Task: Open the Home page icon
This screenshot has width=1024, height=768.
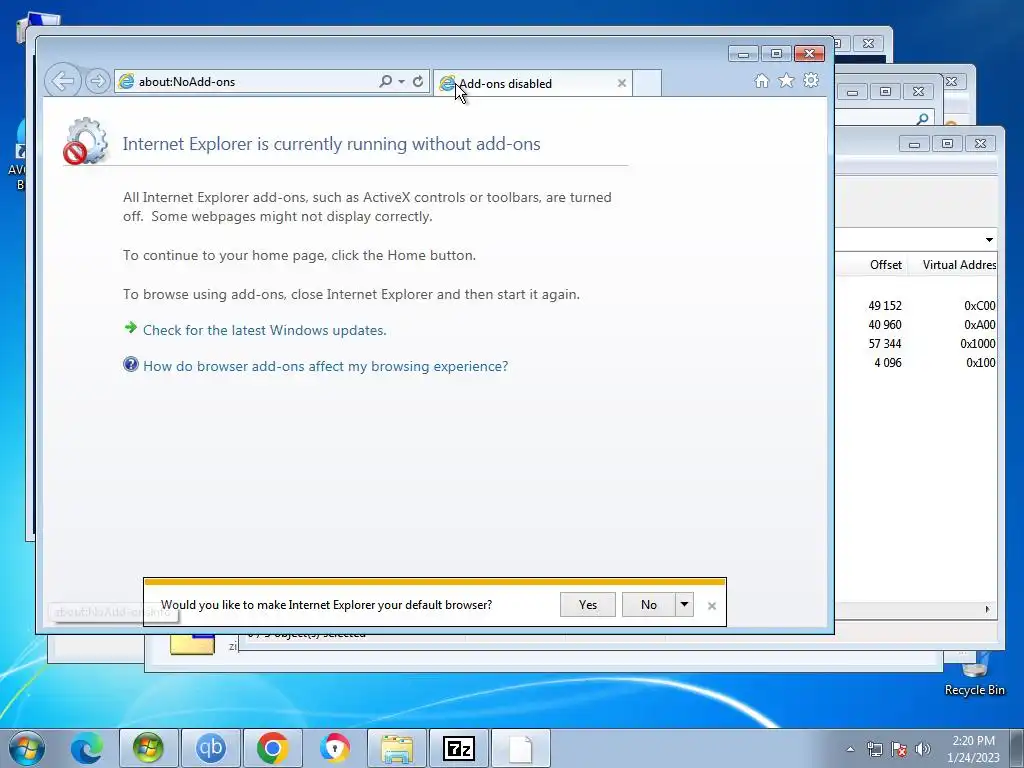Action: (x=761, y=80)
